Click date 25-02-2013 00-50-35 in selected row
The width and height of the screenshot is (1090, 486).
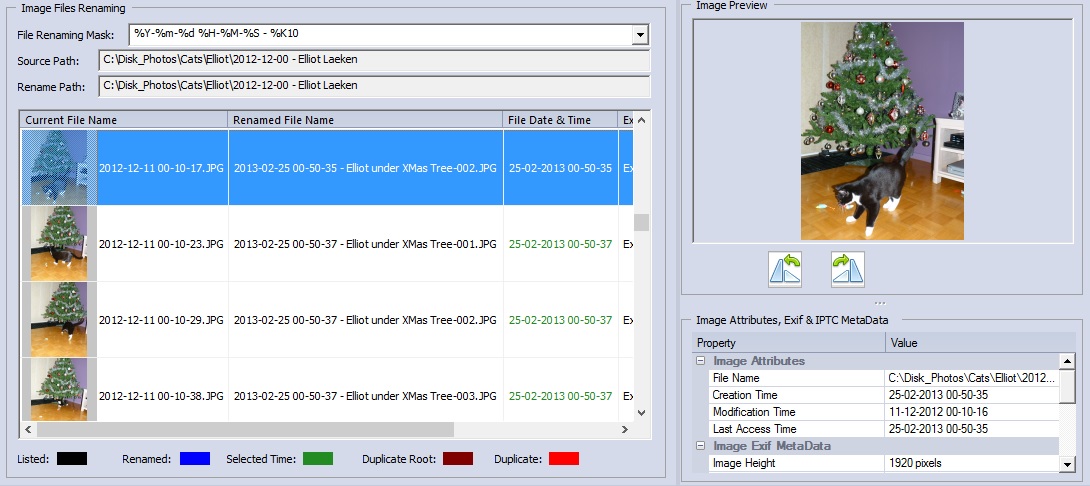click(x=560, y=168)
